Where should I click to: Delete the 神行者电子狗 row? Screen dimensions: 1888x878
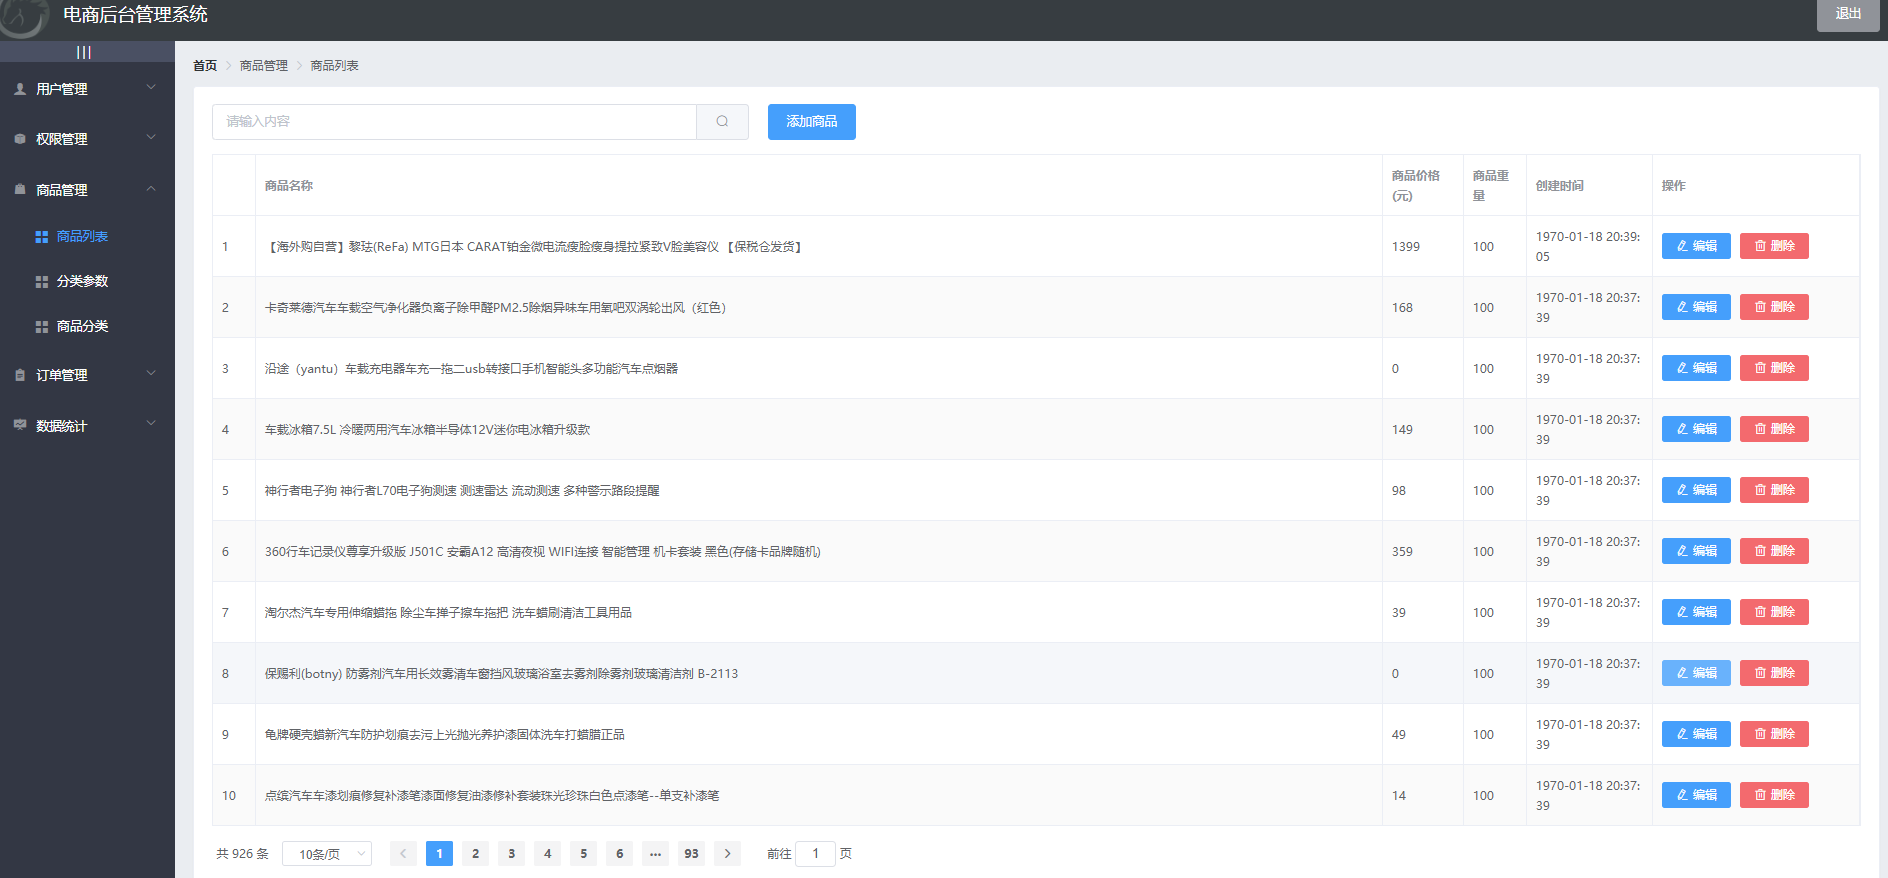[1774, 490]
